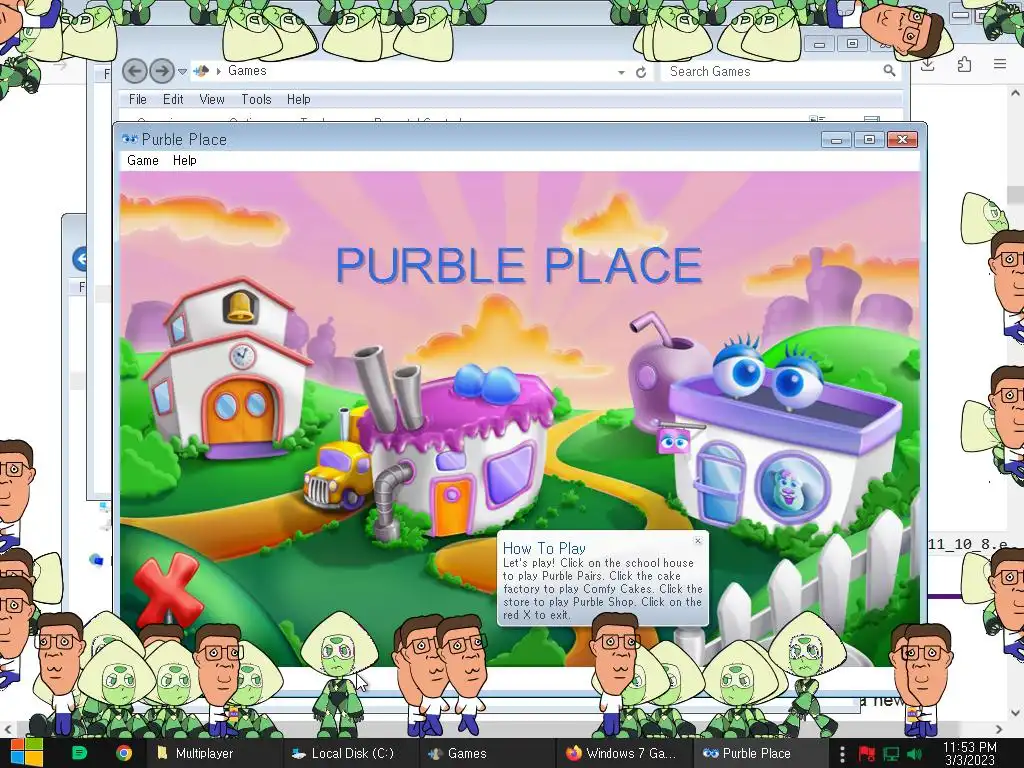Click the search magnifier icon in Games
This screenshot has height=768, width=1024.
(x=889, y=71)
